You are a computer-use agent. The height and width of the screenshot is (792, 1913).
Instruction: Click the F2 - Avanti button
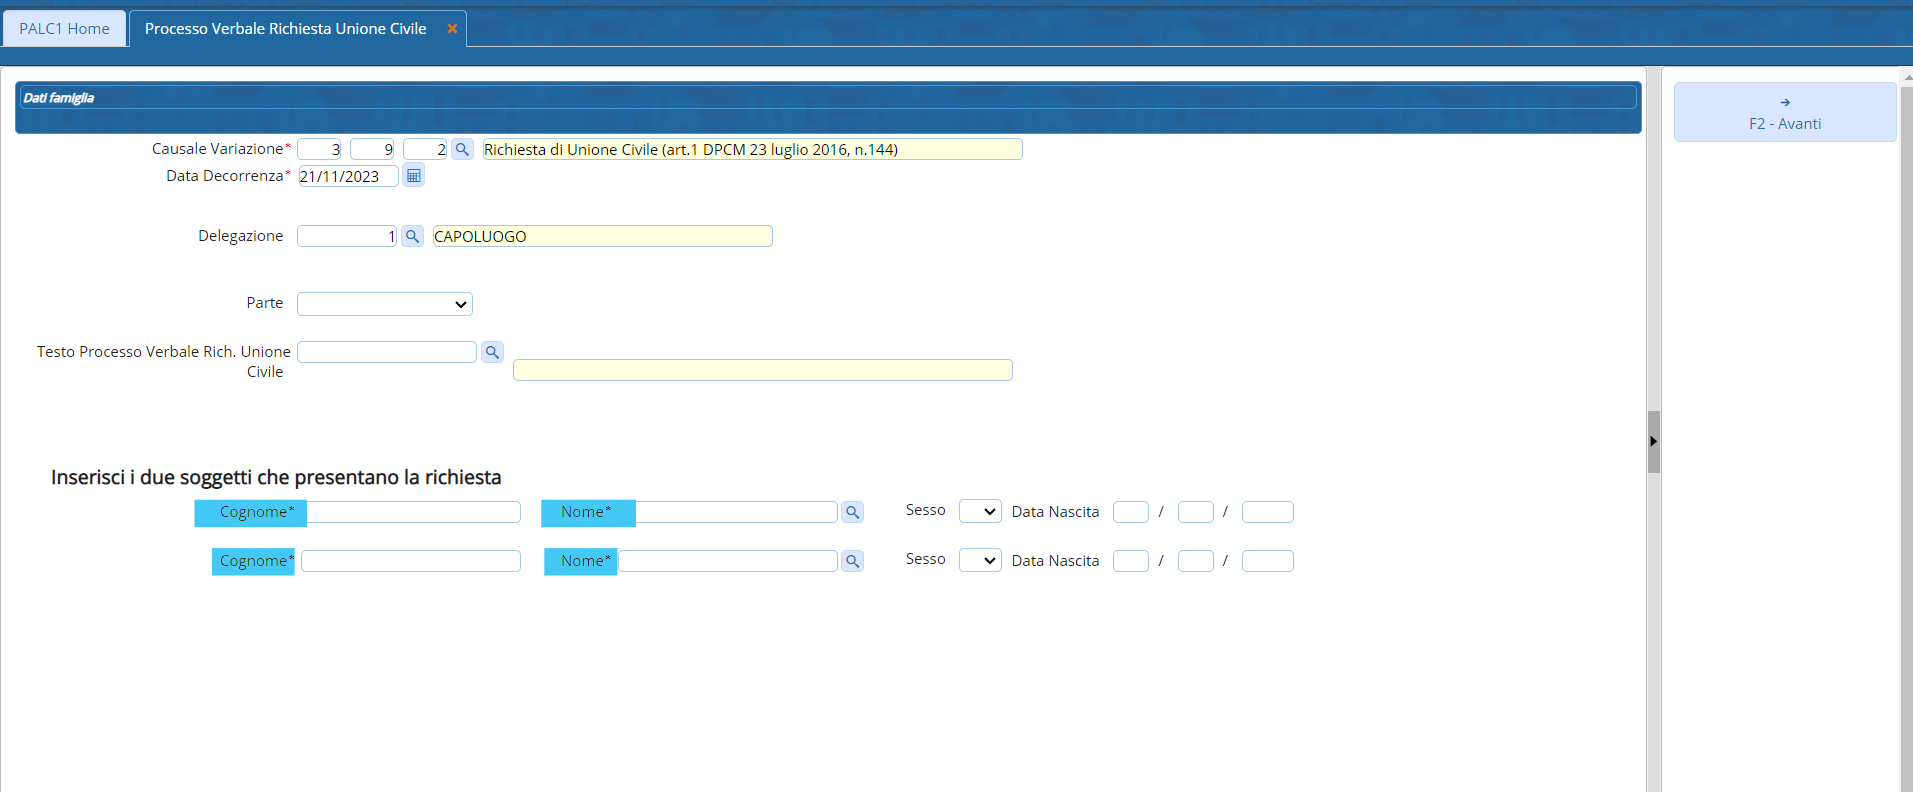click(1785, 112)
